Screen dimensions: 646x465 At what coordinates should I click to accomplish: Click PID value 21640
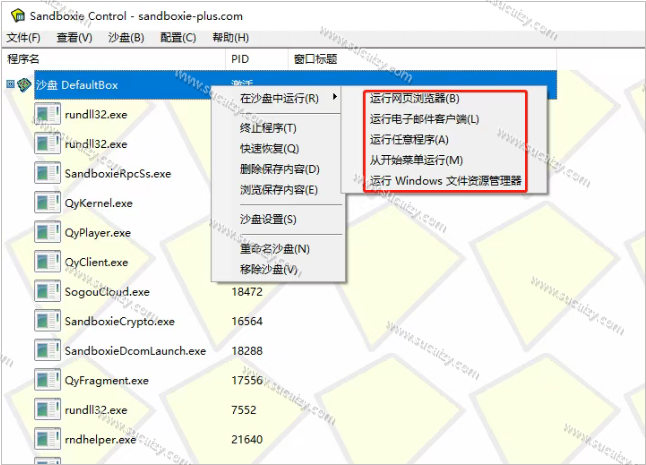247,439
